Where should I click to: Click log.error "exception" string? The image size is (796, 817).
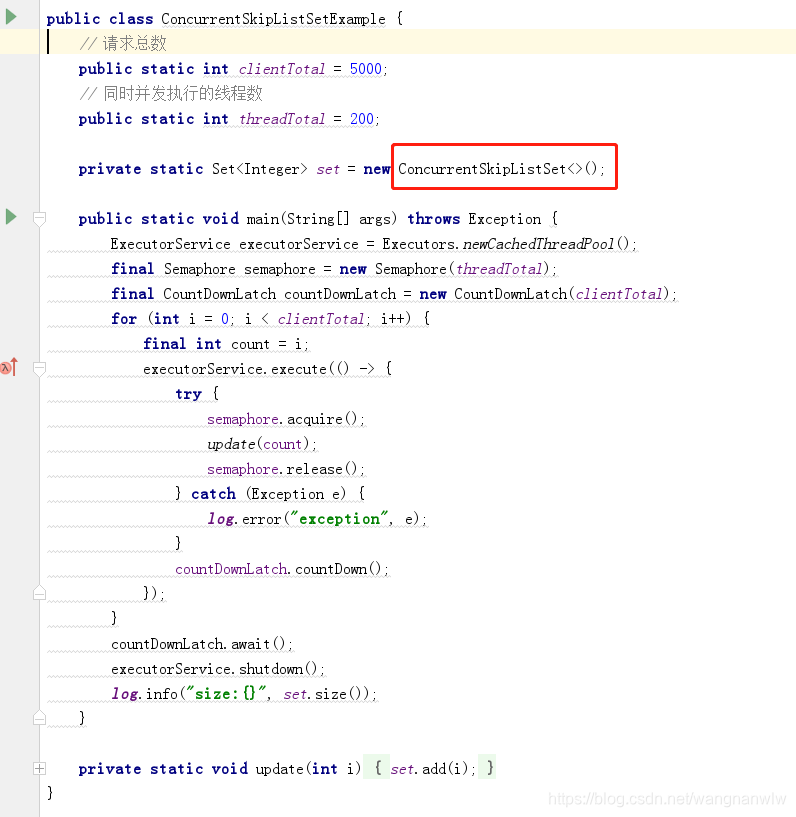pyautogui.click(x=339, y=519)
